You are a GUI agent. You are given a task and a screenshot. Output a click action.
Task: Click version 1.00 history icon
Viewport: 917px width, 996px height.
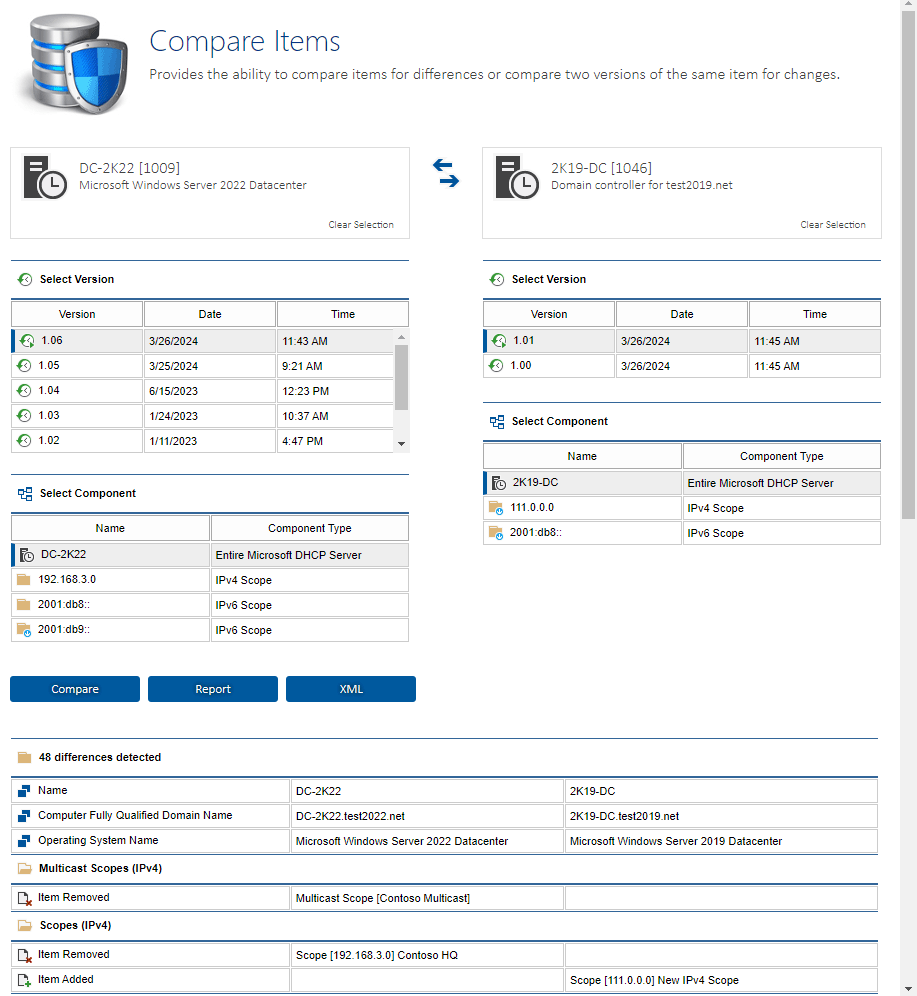496,366
